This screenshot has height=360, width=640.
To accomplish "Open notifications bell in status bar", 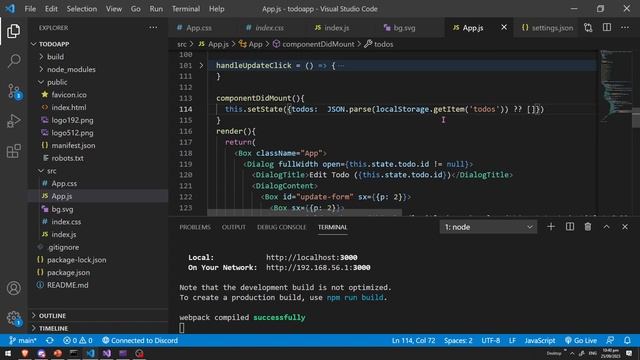I will pos(627,340).
